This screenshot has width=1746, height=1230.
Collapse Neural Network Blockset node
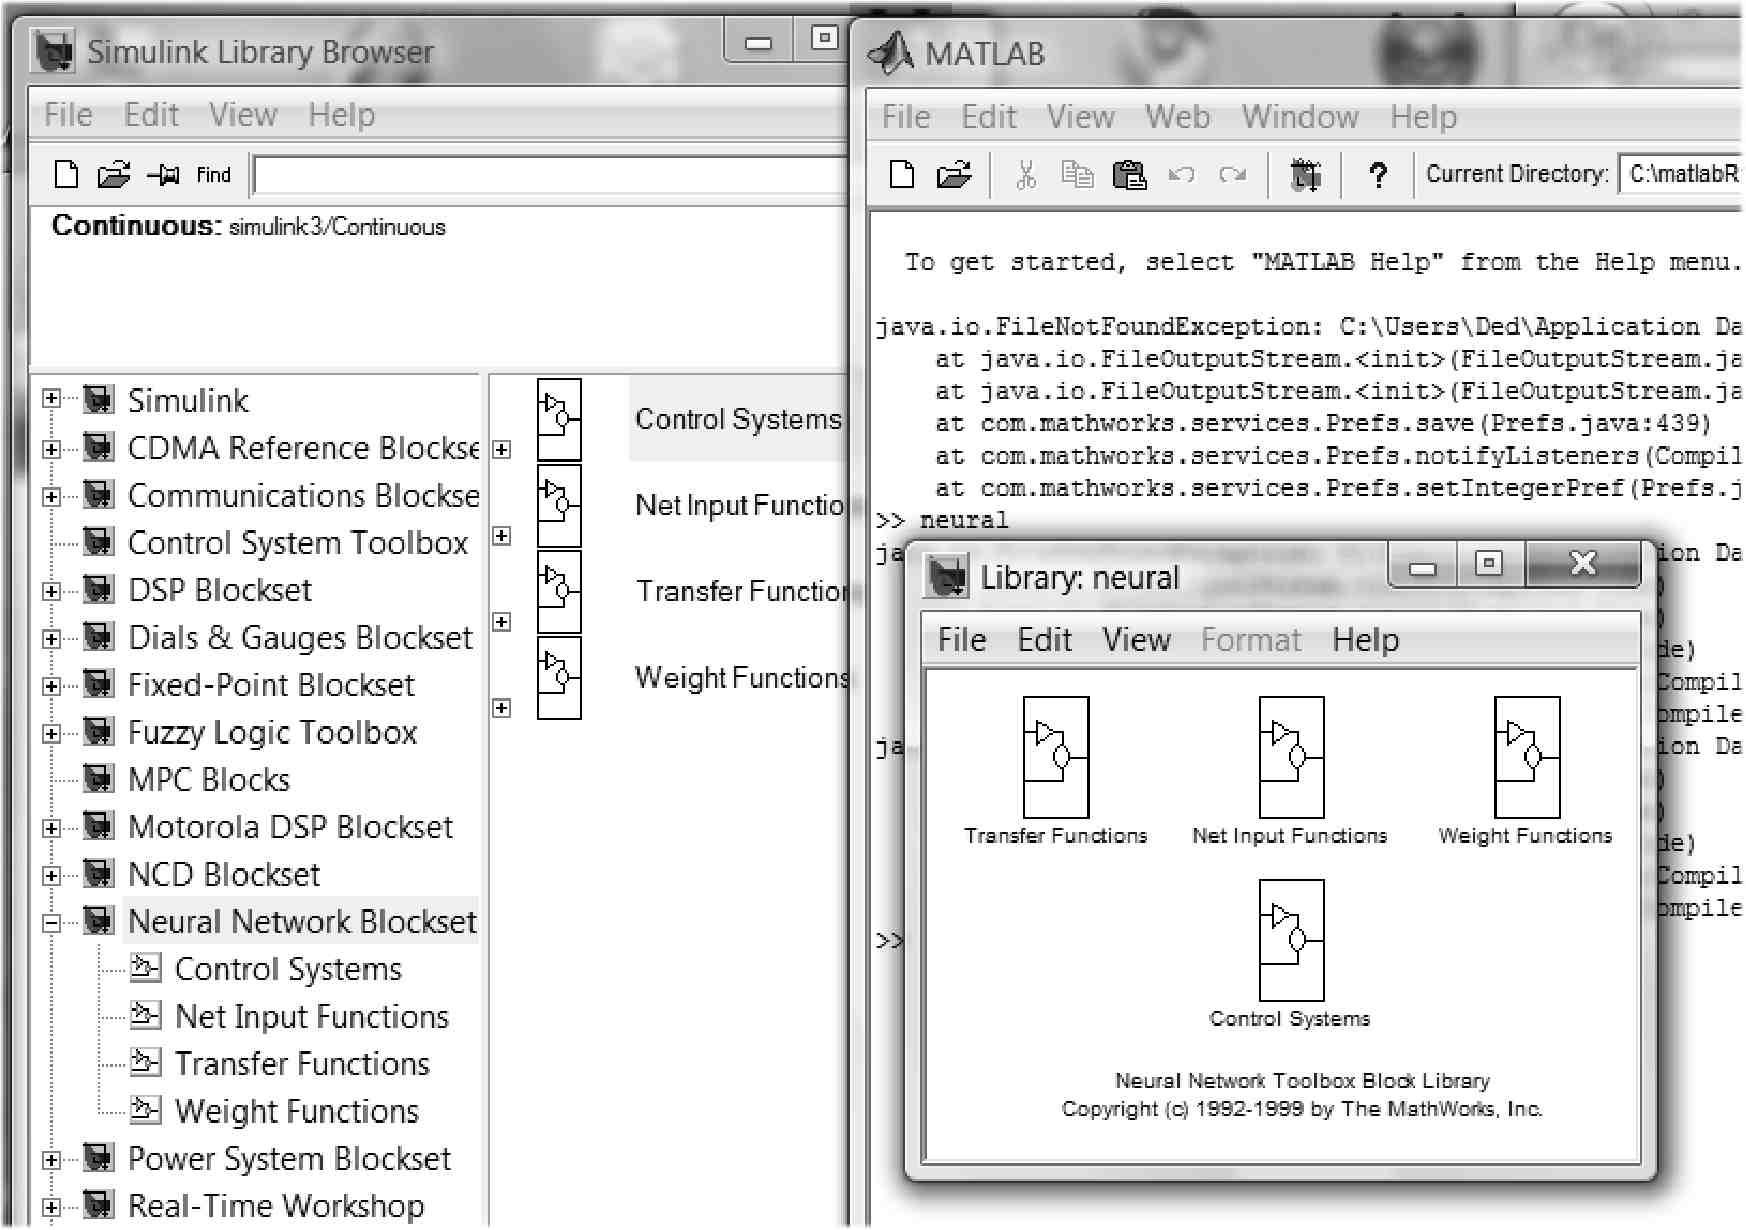pyautogui.click(x=52, y=923)
